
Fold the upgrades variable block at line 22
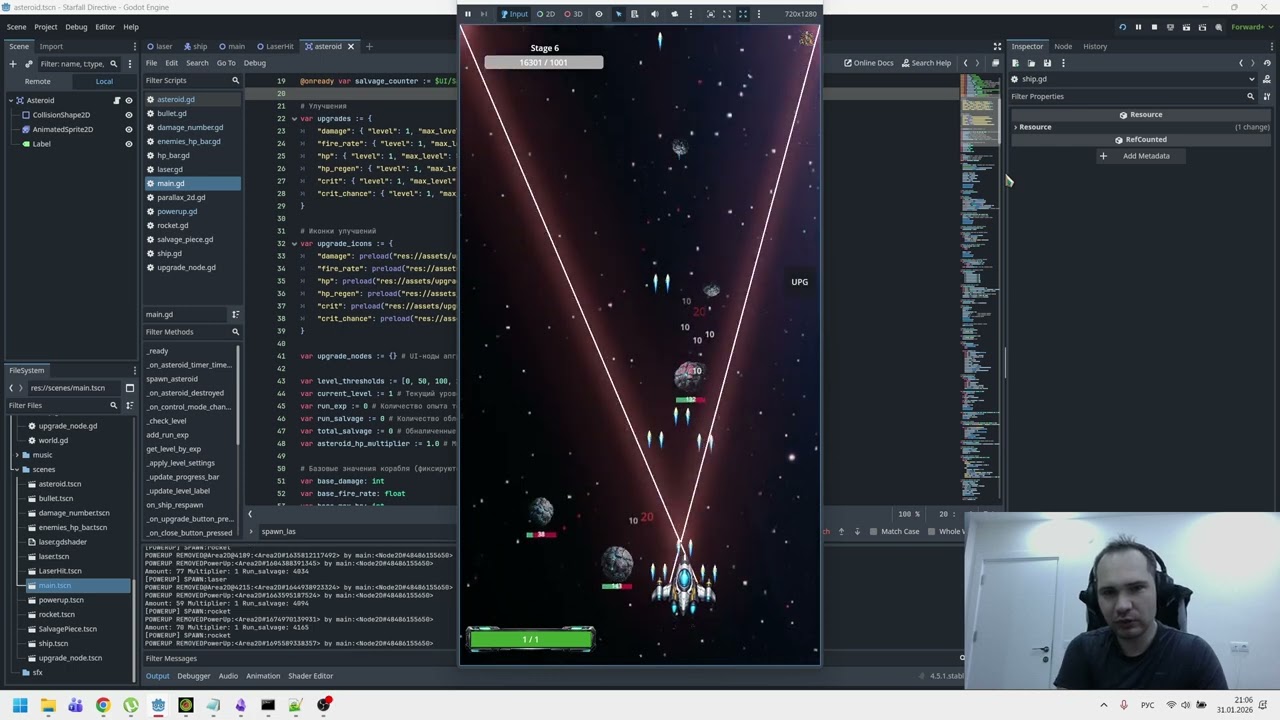coord(293,119)
